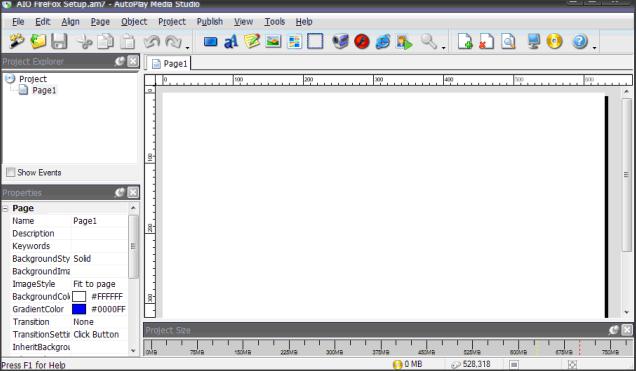Click the page preview magnifier icon
Image resolution: width=636 pixels, height=371 pixels.
(x=508, y=41)
